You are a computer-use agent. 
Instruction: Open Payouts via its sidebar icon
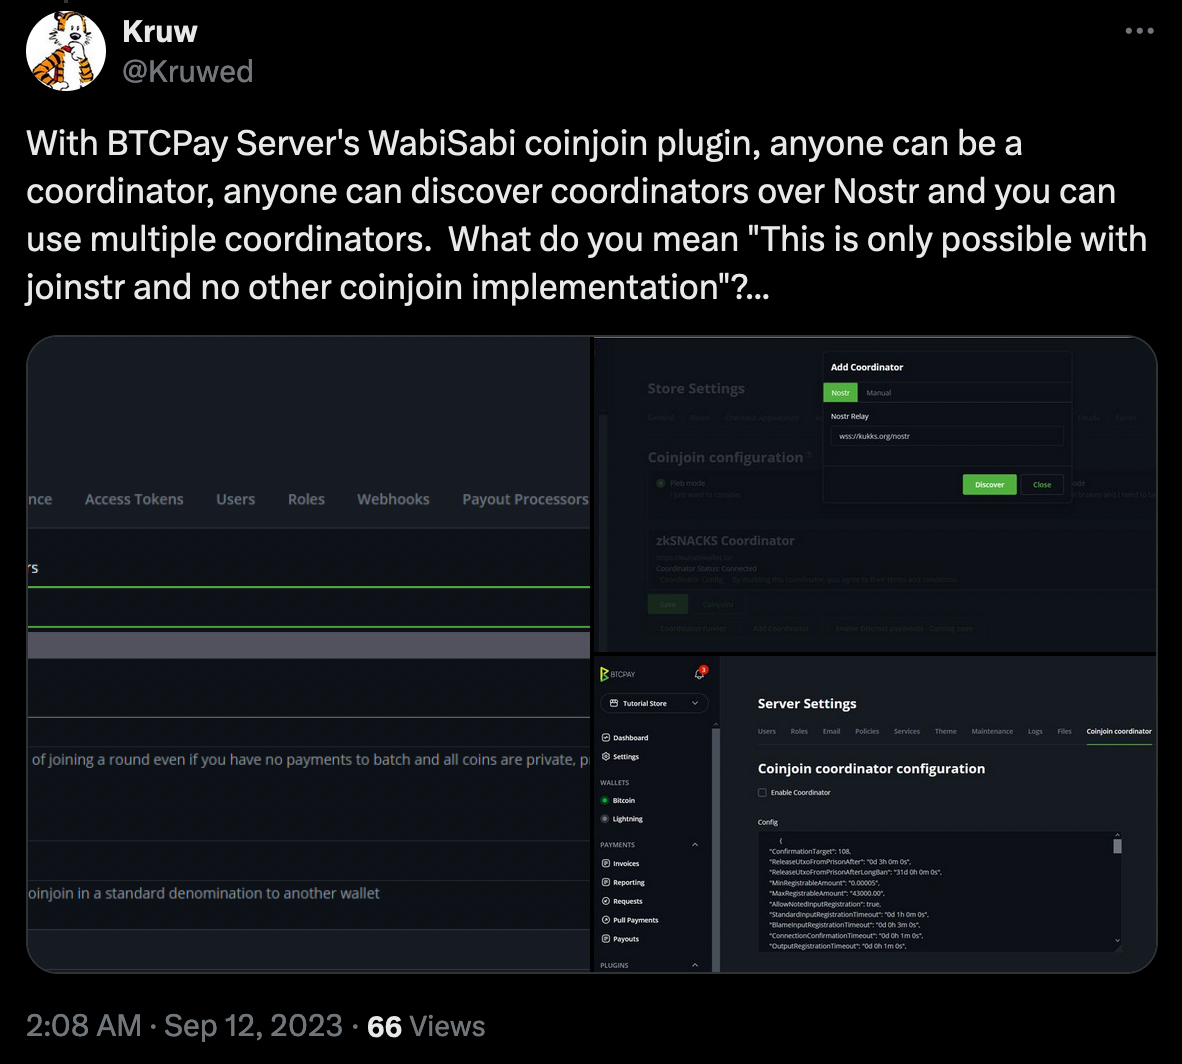[x=605, y=939]
